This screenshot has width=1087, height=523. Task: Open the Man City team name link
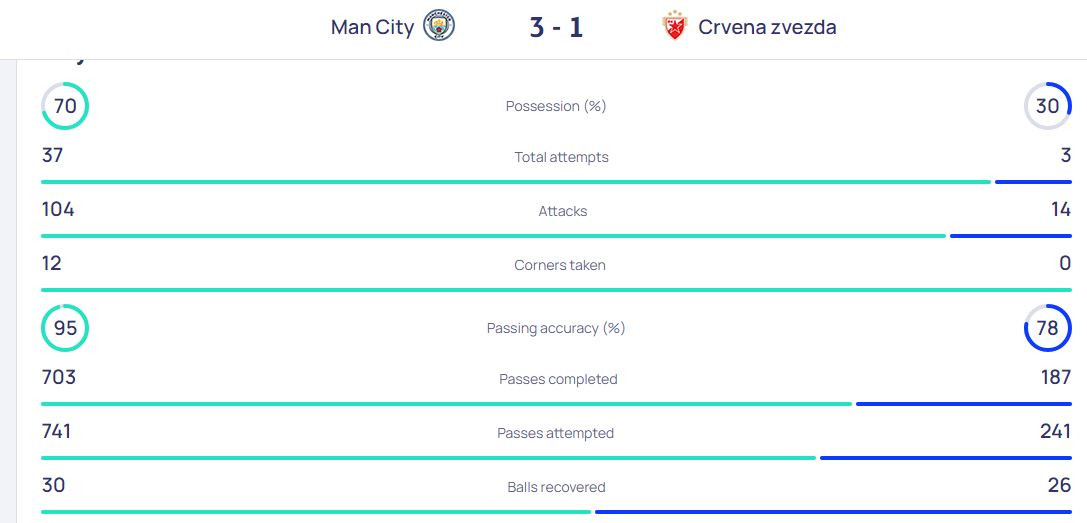coord(372,27)
